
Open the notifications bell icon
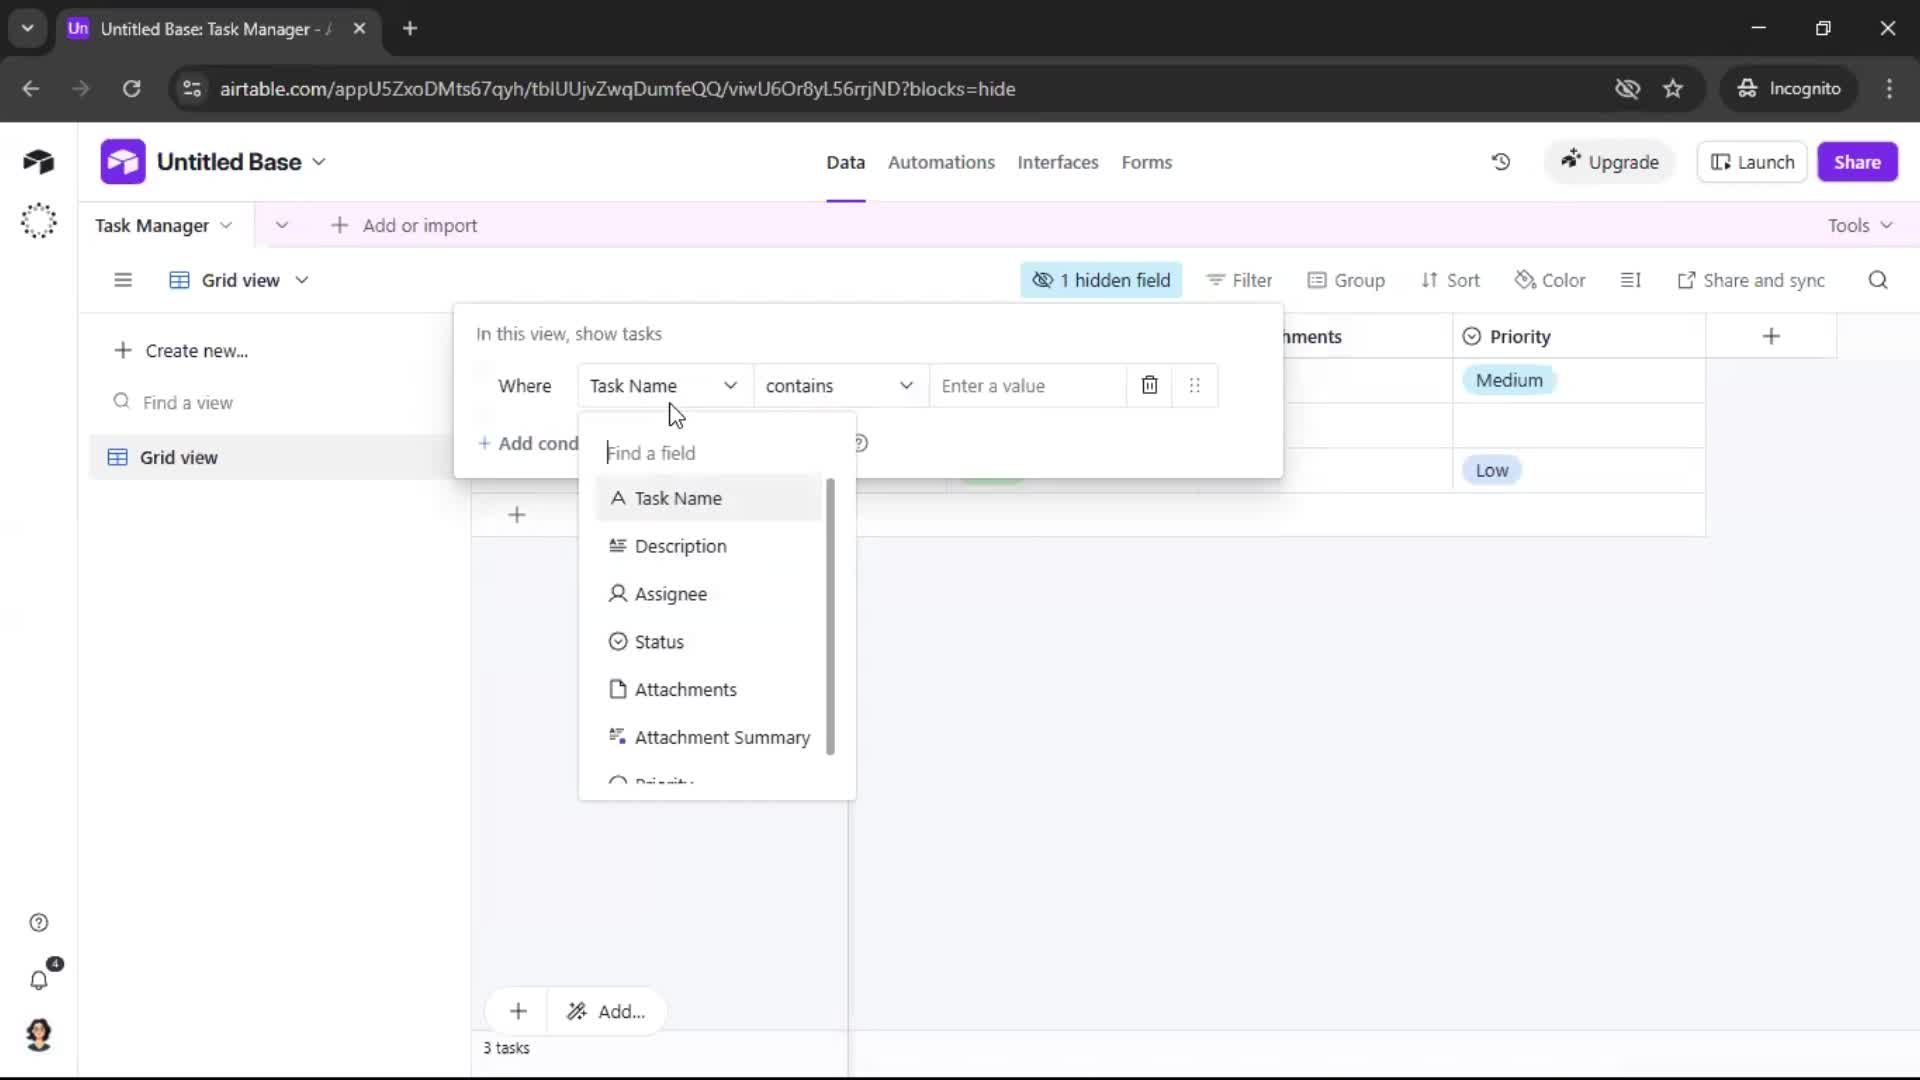click(x=38, y=980)
